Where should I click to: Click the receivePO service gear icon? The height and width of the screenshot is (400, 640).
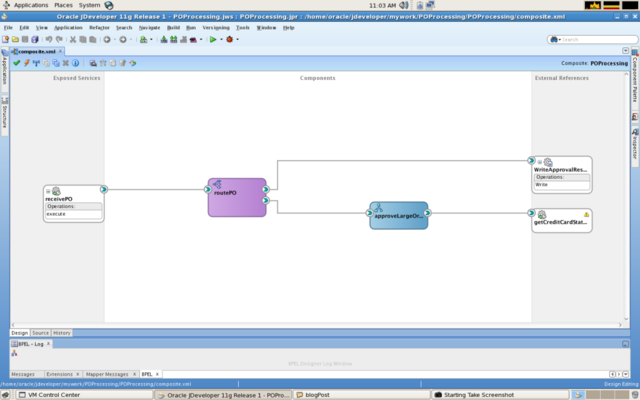[56, 191]
